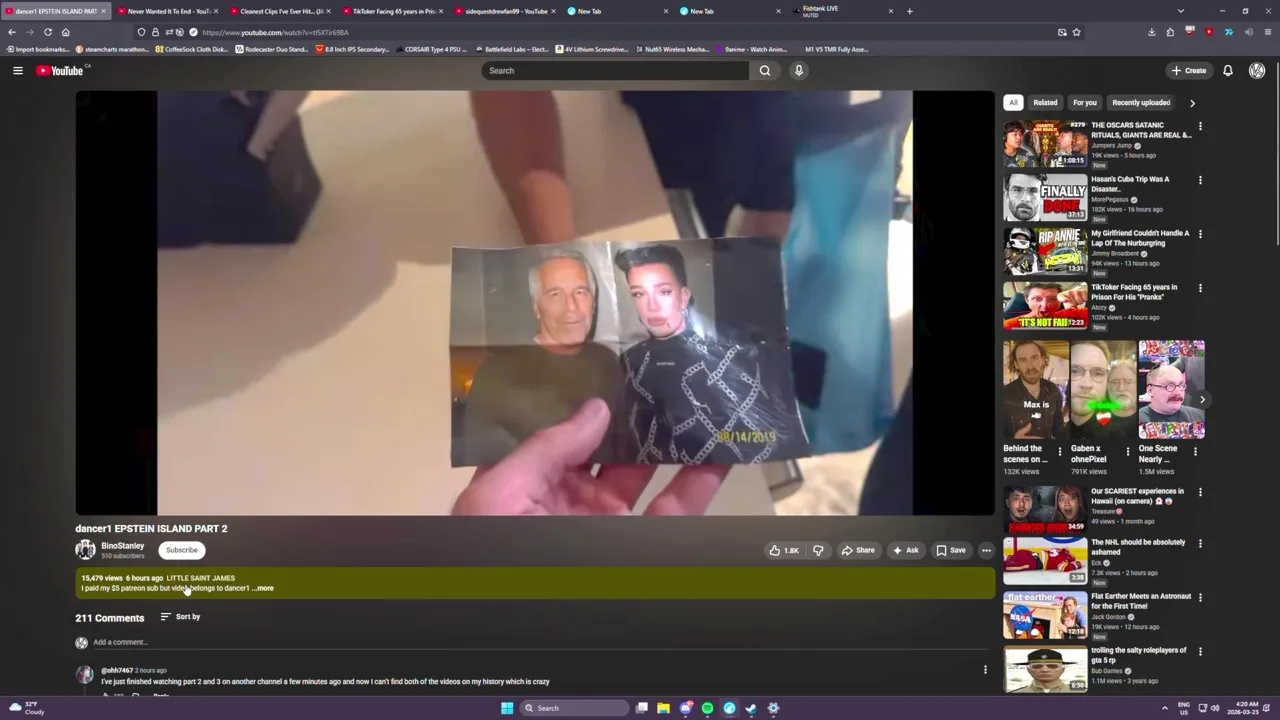Open trolling the salty roleplayers thumbnail
This screenshot has height=720, width=1280.
coord(1045,668)
